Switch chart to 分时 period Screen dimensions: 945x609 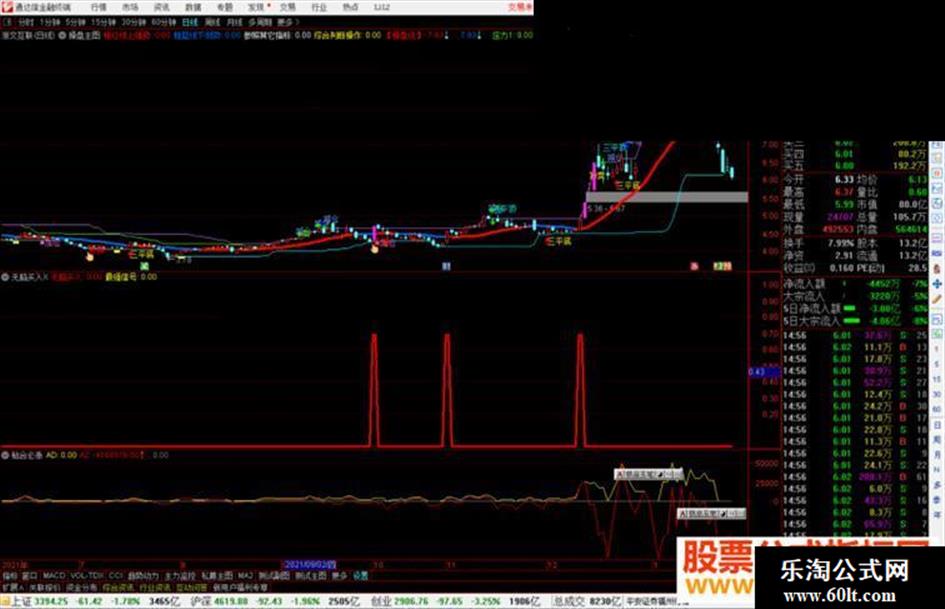pyautogui.click(x=25, y=22)
